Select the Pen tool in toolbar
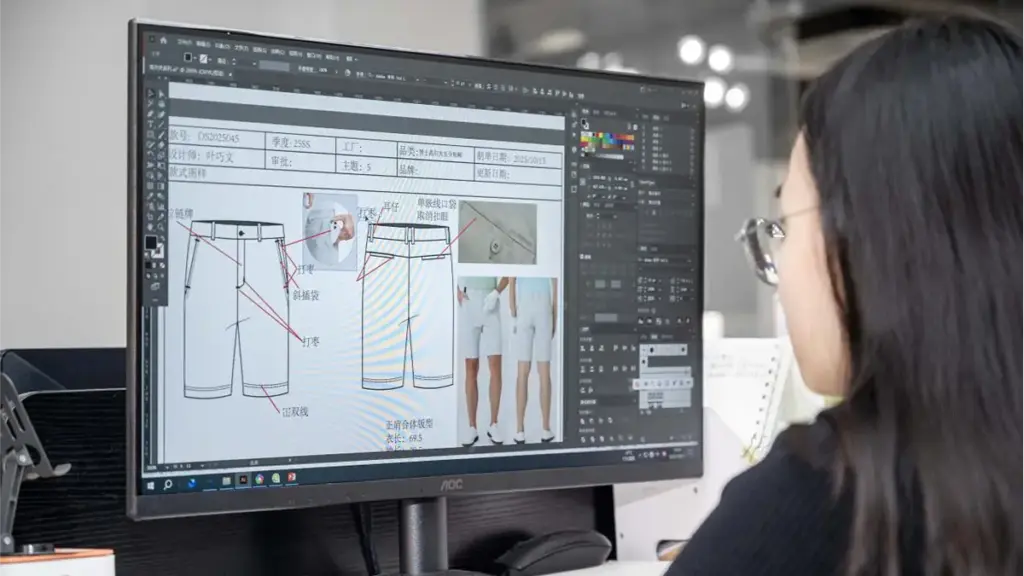 point(151,114)
